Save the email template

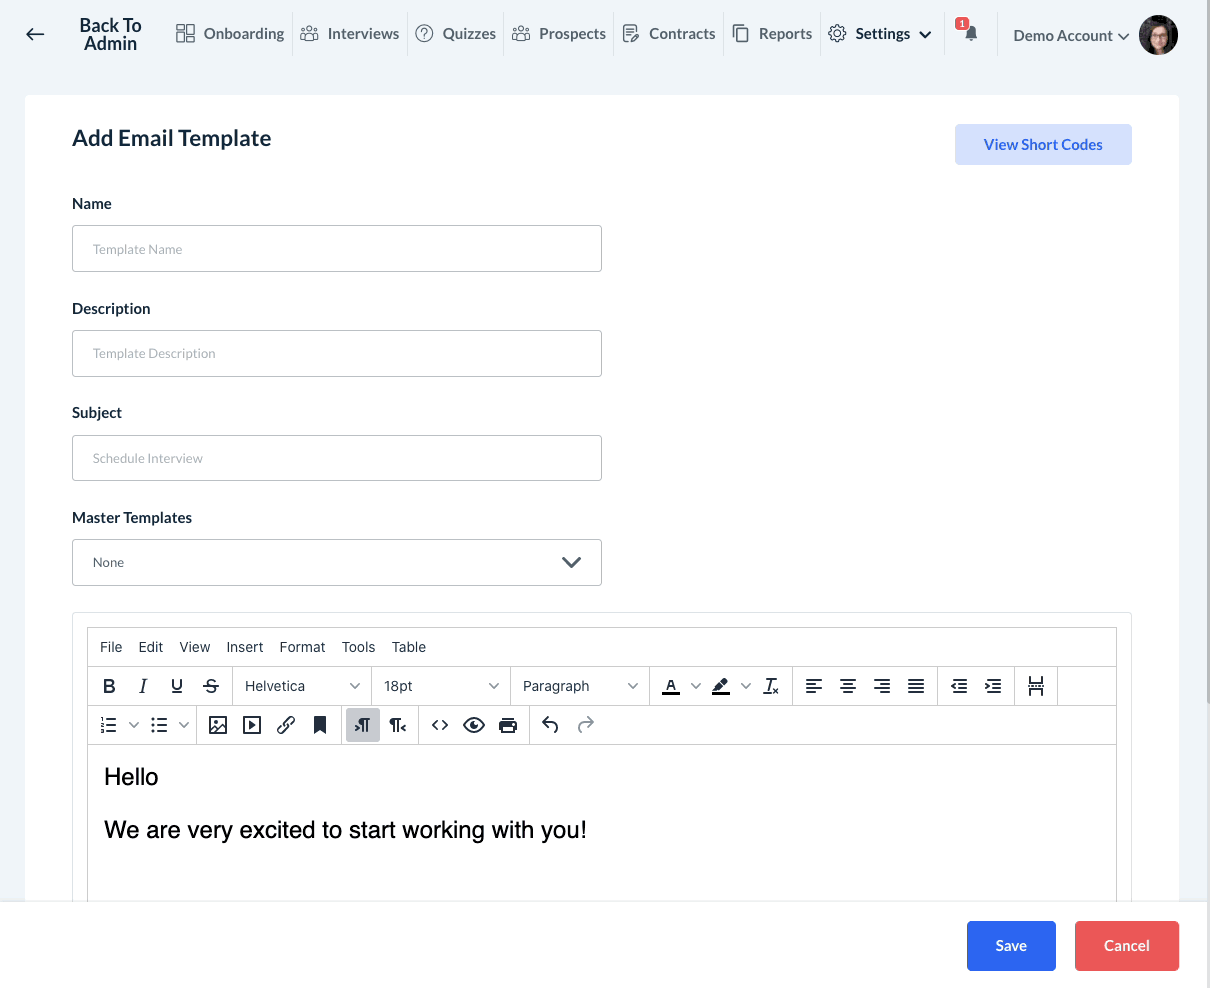pyautogui.click(x=1011, y=946)
